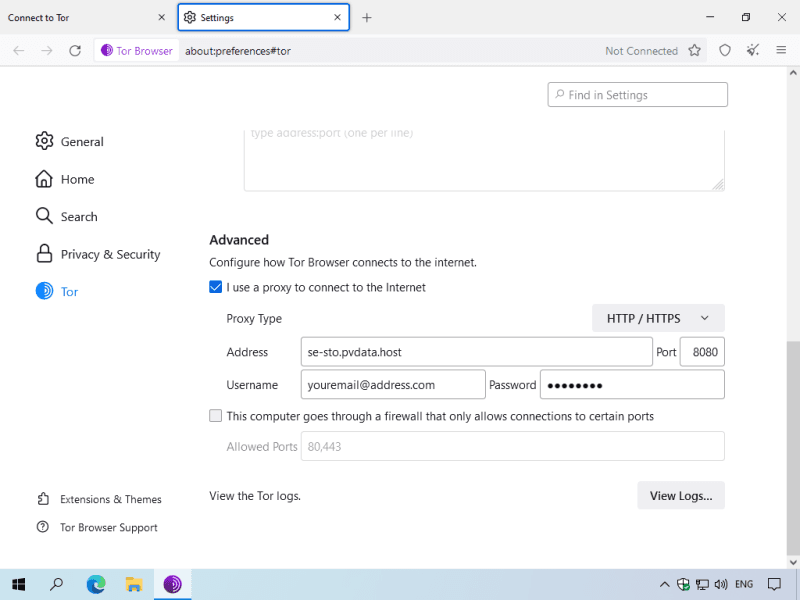Screen dimensions: 800x600
Task: Enable the firewall allowed ports checkbox
Action: pos(215,416)
